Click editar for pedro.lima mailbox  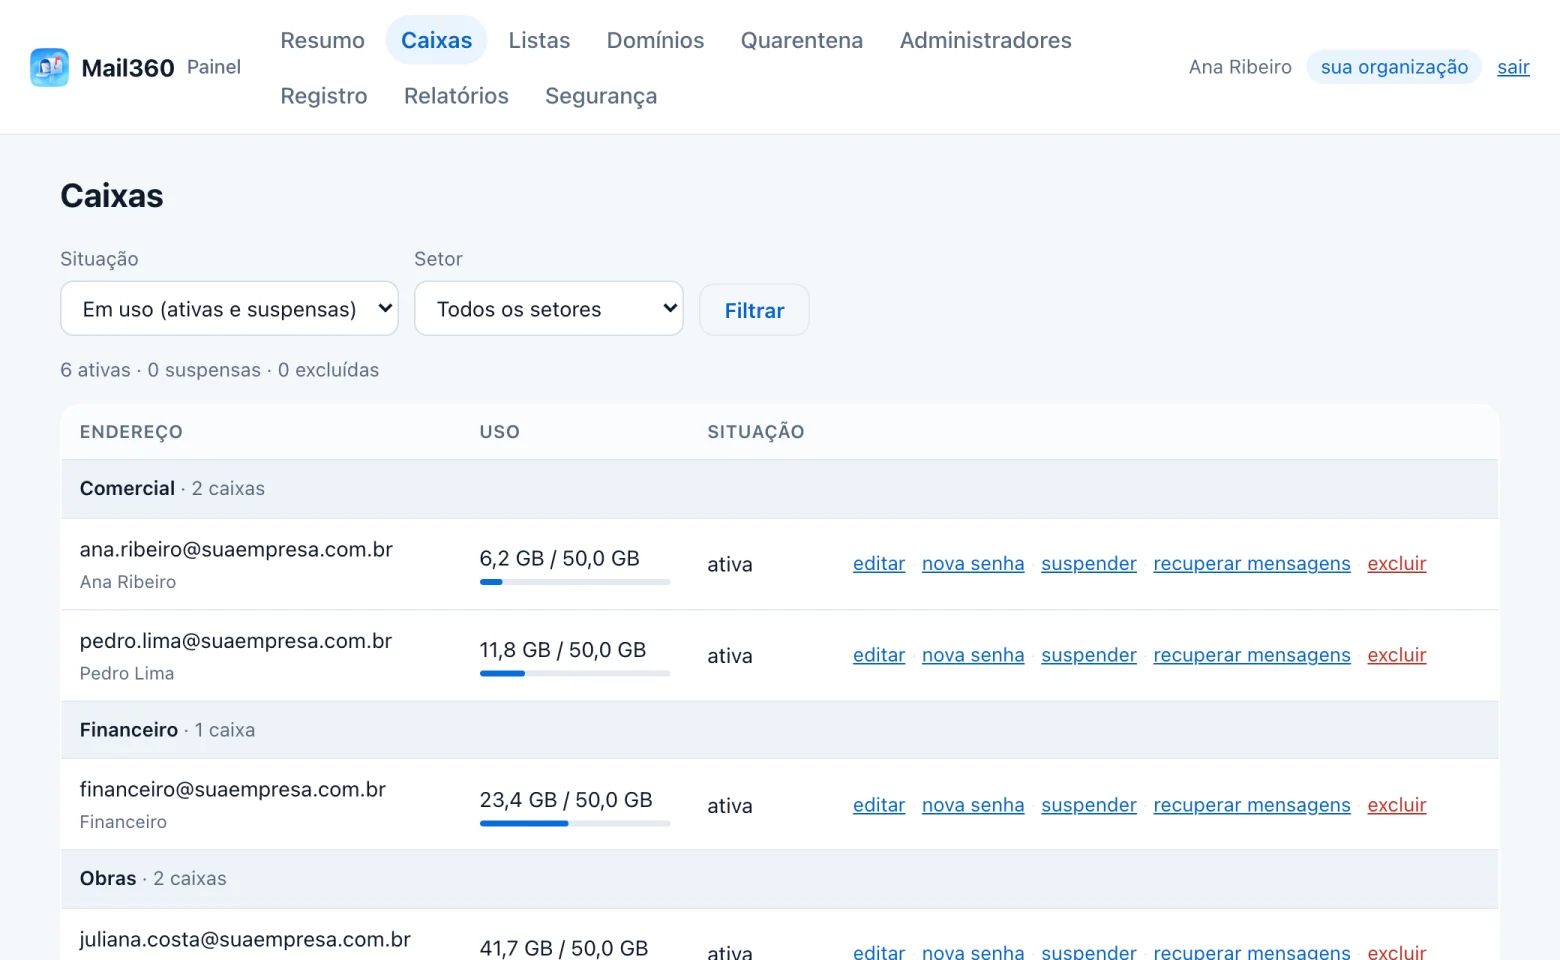point(879,655)
